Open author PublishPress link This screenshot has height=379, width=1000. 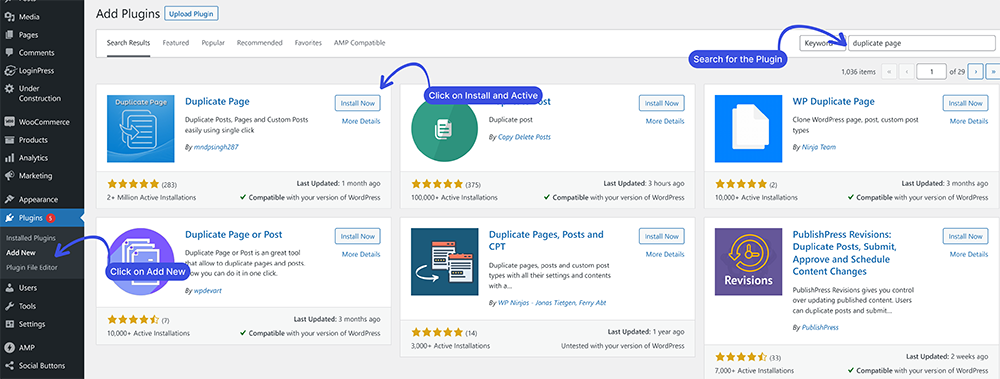click(x=820, y=327)
